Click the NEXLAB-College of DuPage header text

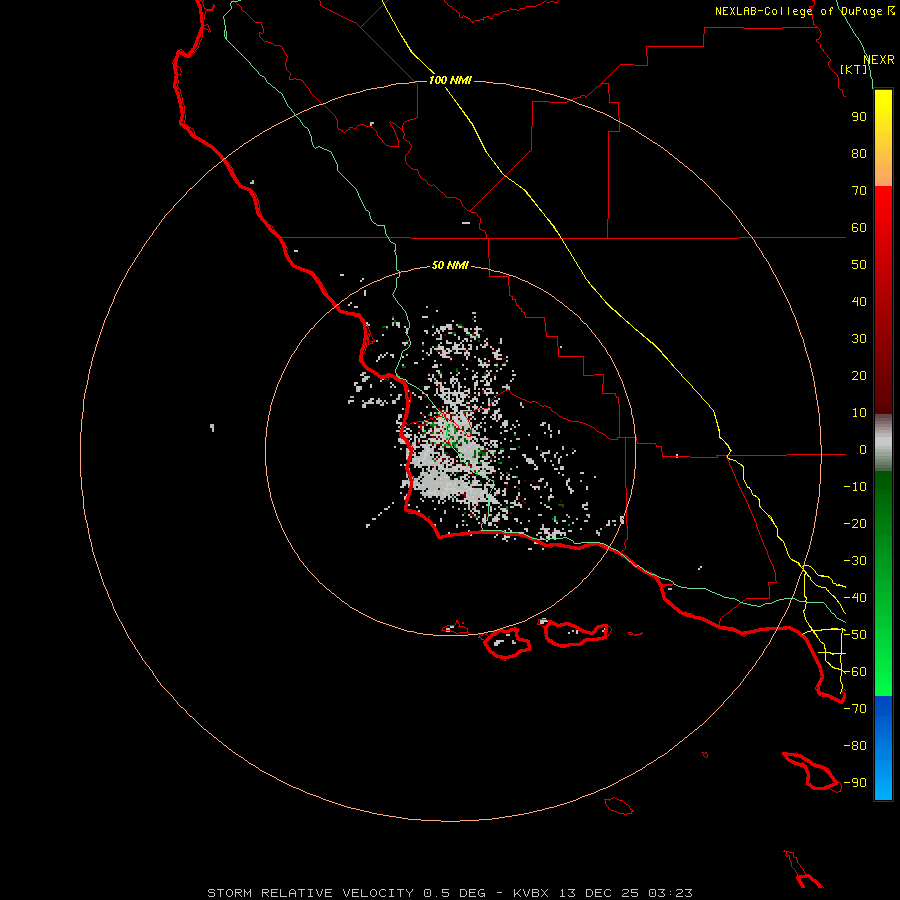[804, 11]
